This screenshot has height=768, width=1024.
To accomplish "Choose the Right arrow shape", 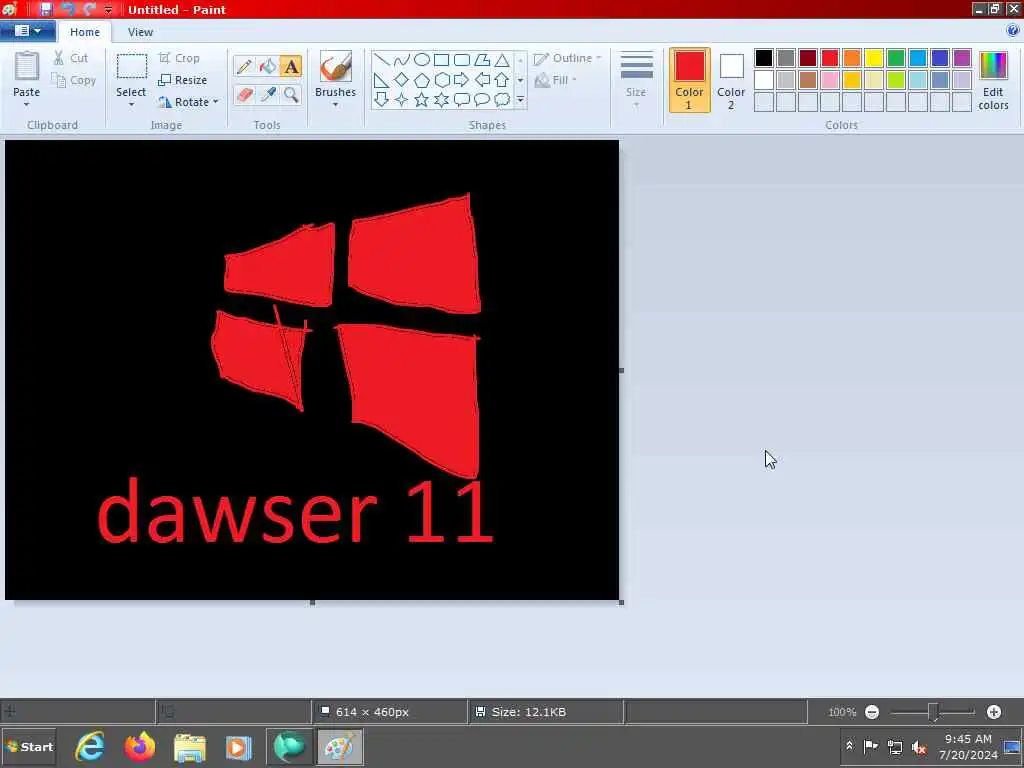I will pos(462,80).
